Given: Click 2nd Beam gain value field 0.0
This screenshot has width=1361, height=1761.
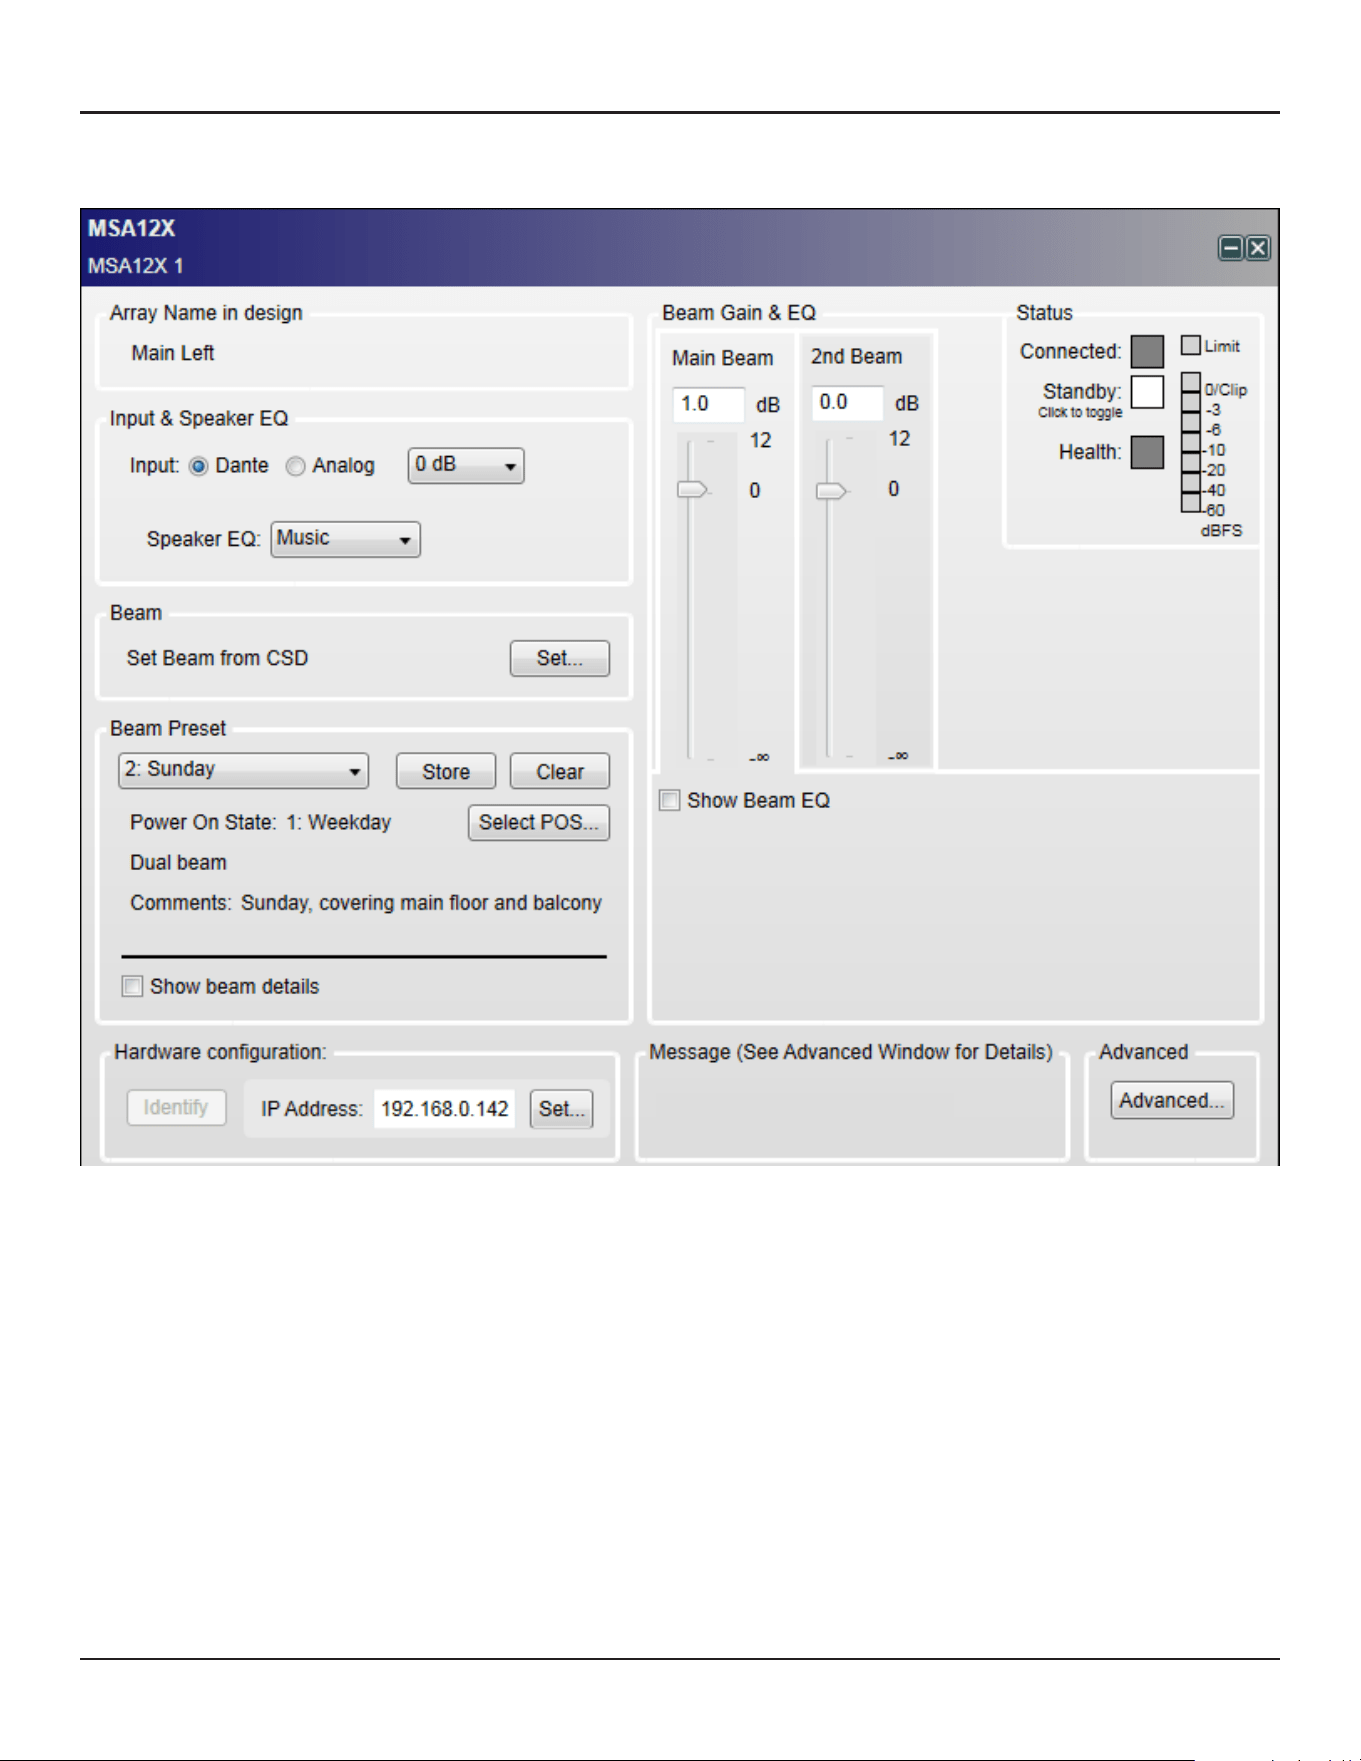Looking at the screenshot, I should [846, 402].
